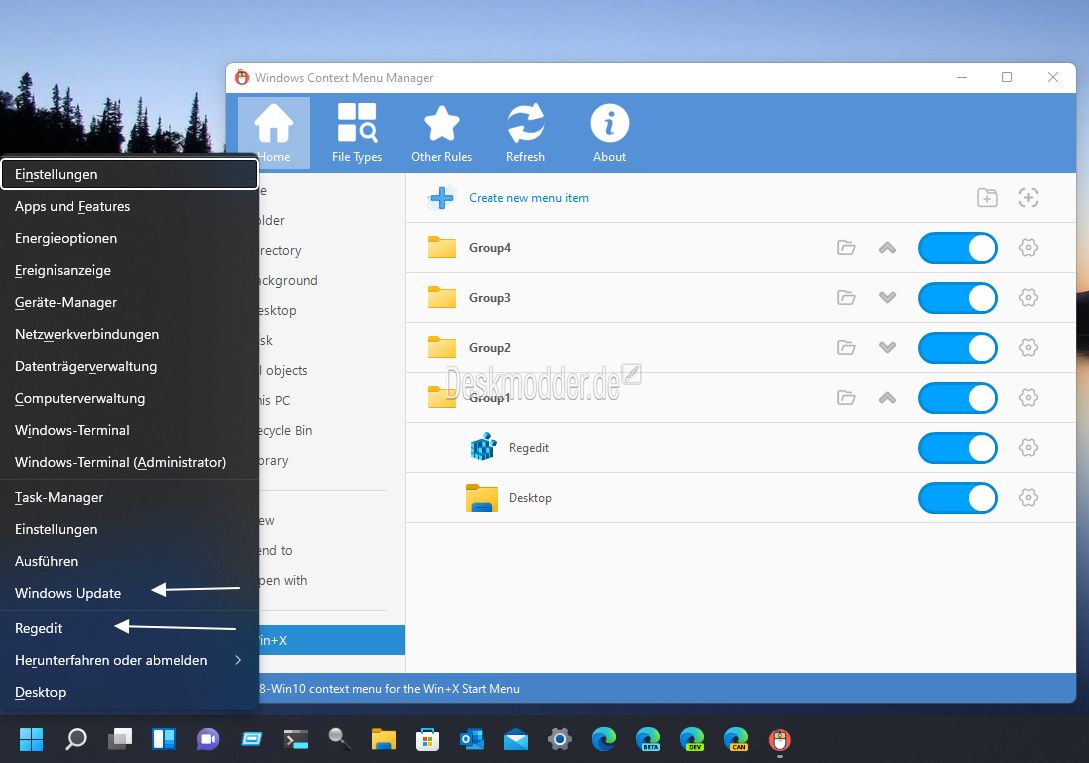Open the File Types section
The width and height of the screenshot is (1089, 763).
click(357, 133)
